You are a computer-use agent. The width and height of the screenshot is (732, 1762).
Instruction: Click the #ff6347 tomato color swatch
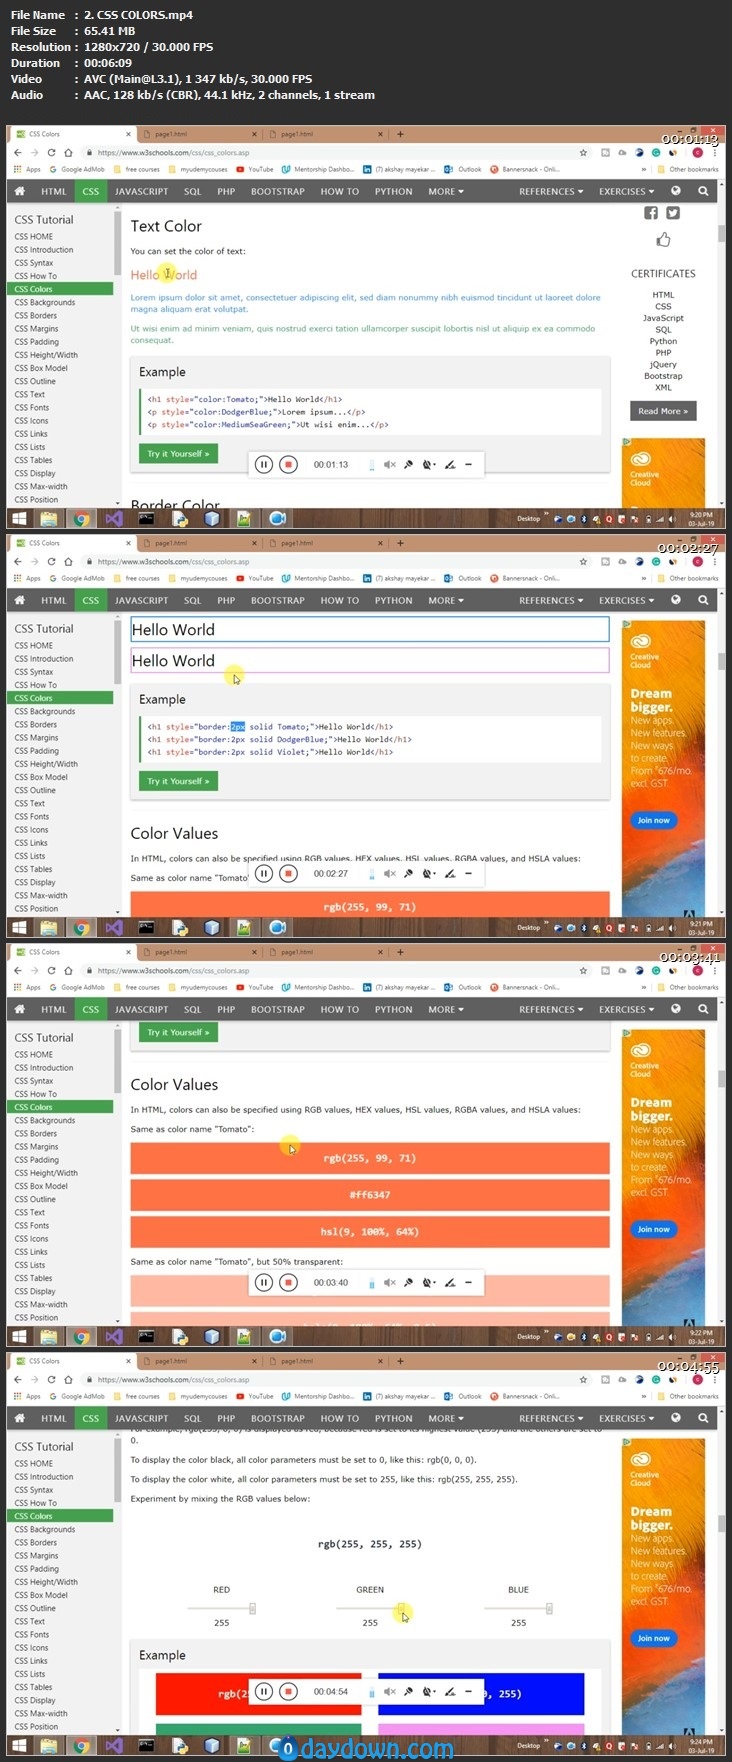pos(370,1195)
